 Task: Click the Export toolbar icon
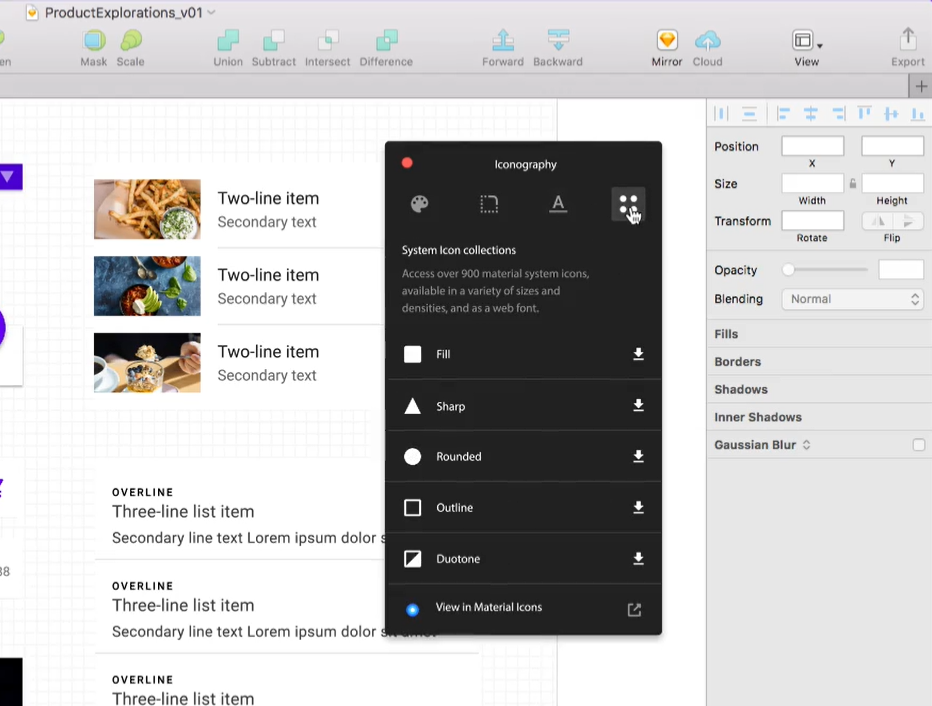coord(907,42)
